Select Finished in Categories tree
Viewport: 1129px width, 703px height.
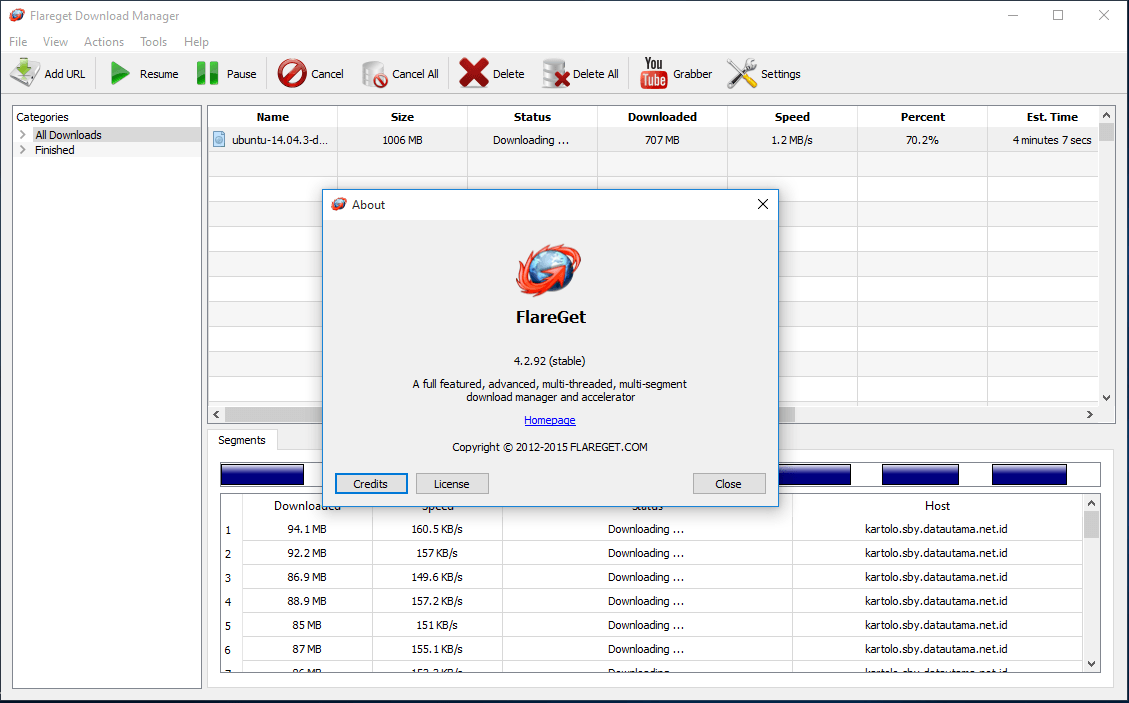coord(55,150)
